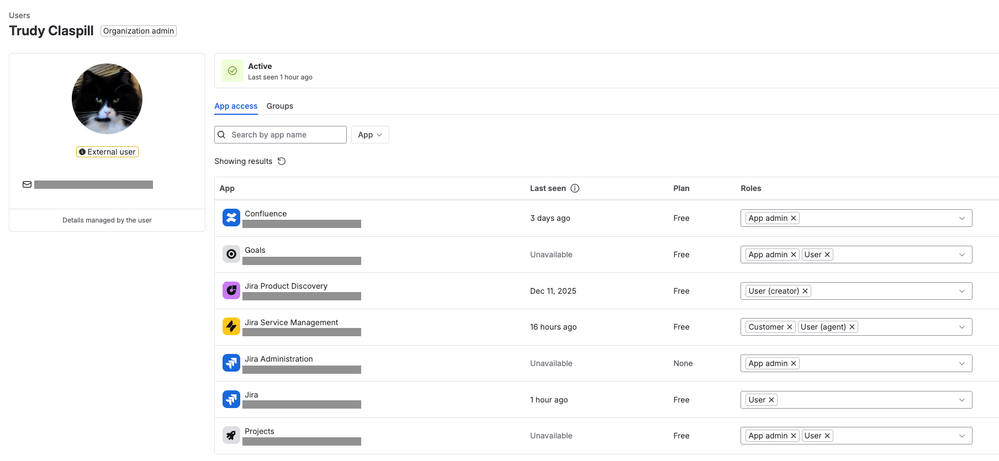The image size is (999, 461).
Task: Click the 'Dec 11, 2025' date cell
Action: [x=553, y=290]
